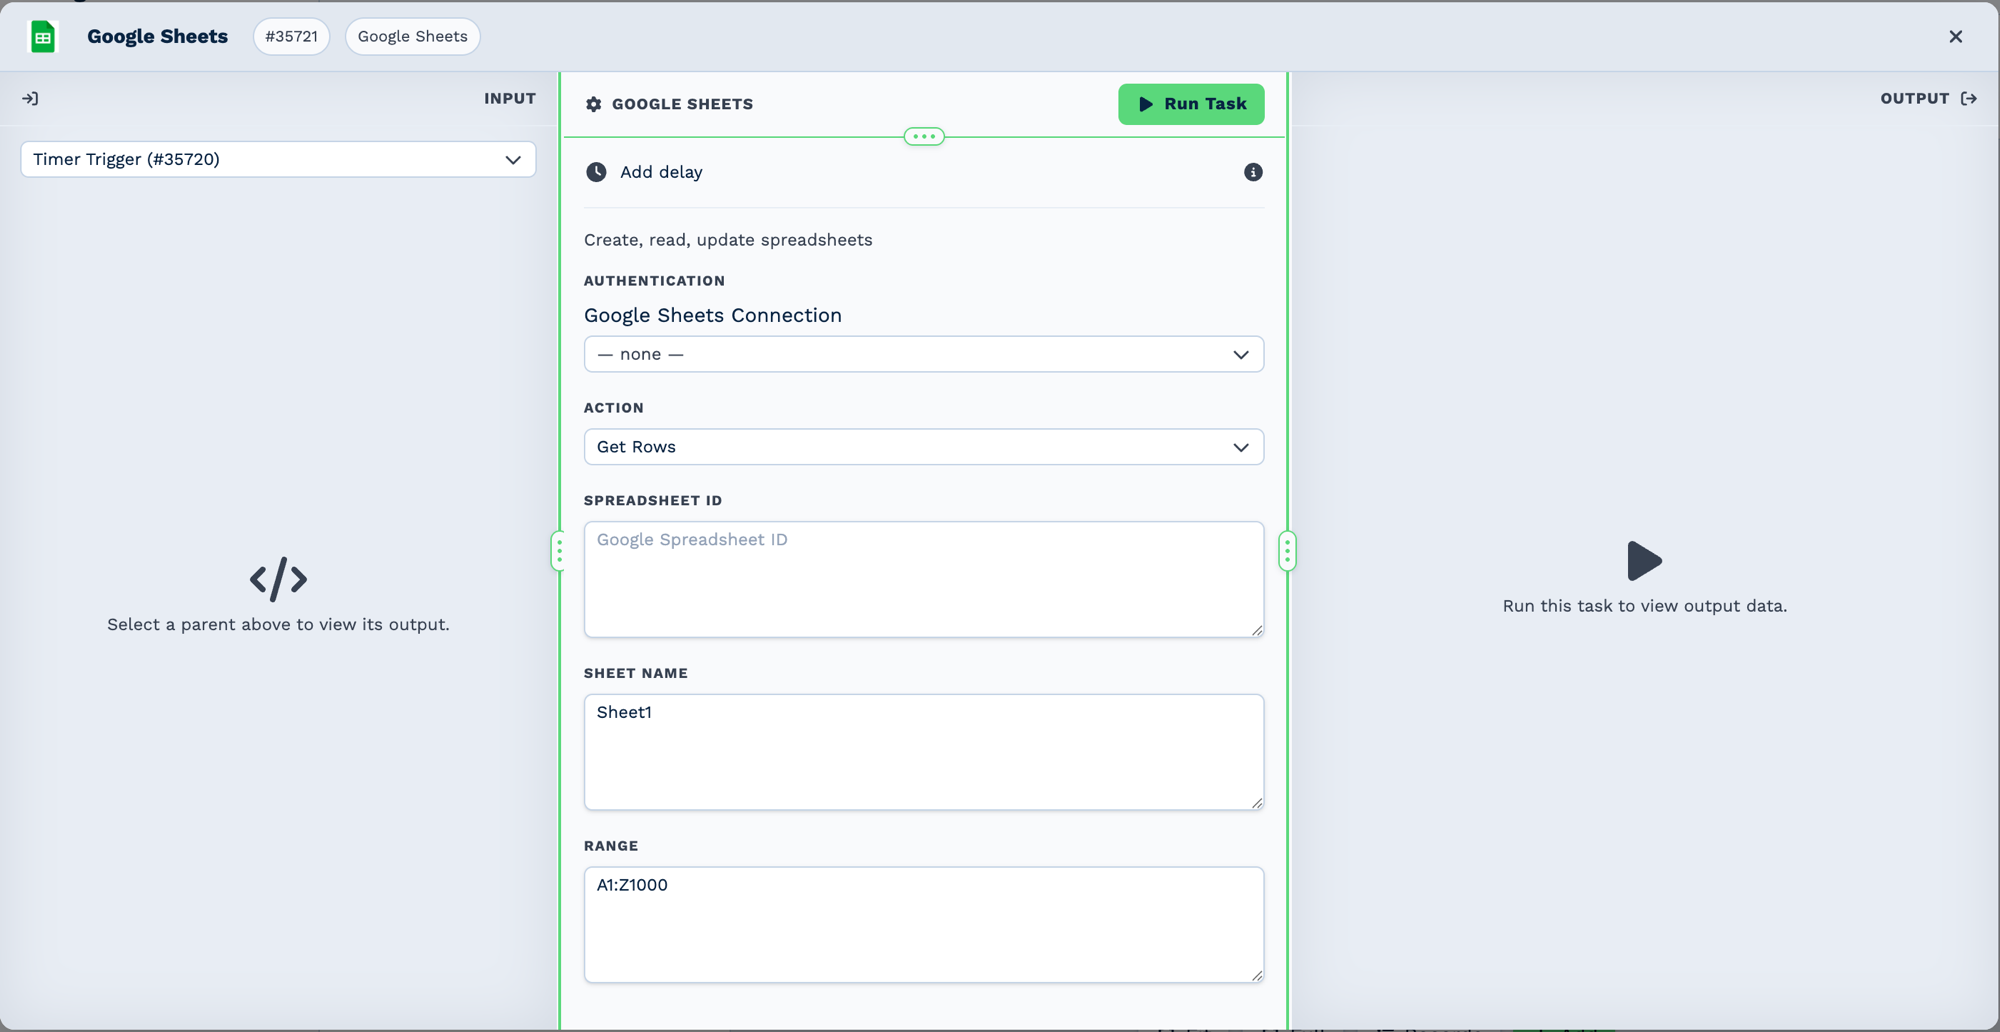Image resolution: width=2000 pixels, height=1032 pixels.
Task: Click the Google Sheets app logo icon
Action: point(43,37)
